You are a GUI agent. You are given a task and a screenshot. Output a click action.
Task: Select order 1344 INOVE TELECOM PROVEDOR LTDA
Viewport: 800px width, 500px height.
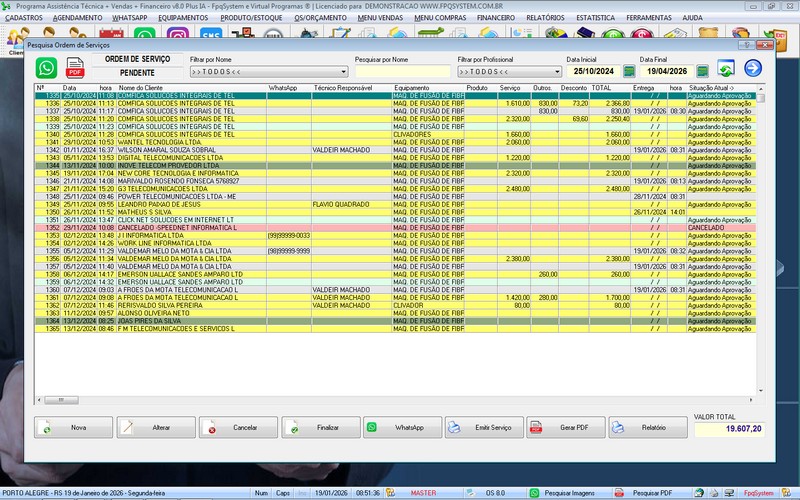pos(395,166)
